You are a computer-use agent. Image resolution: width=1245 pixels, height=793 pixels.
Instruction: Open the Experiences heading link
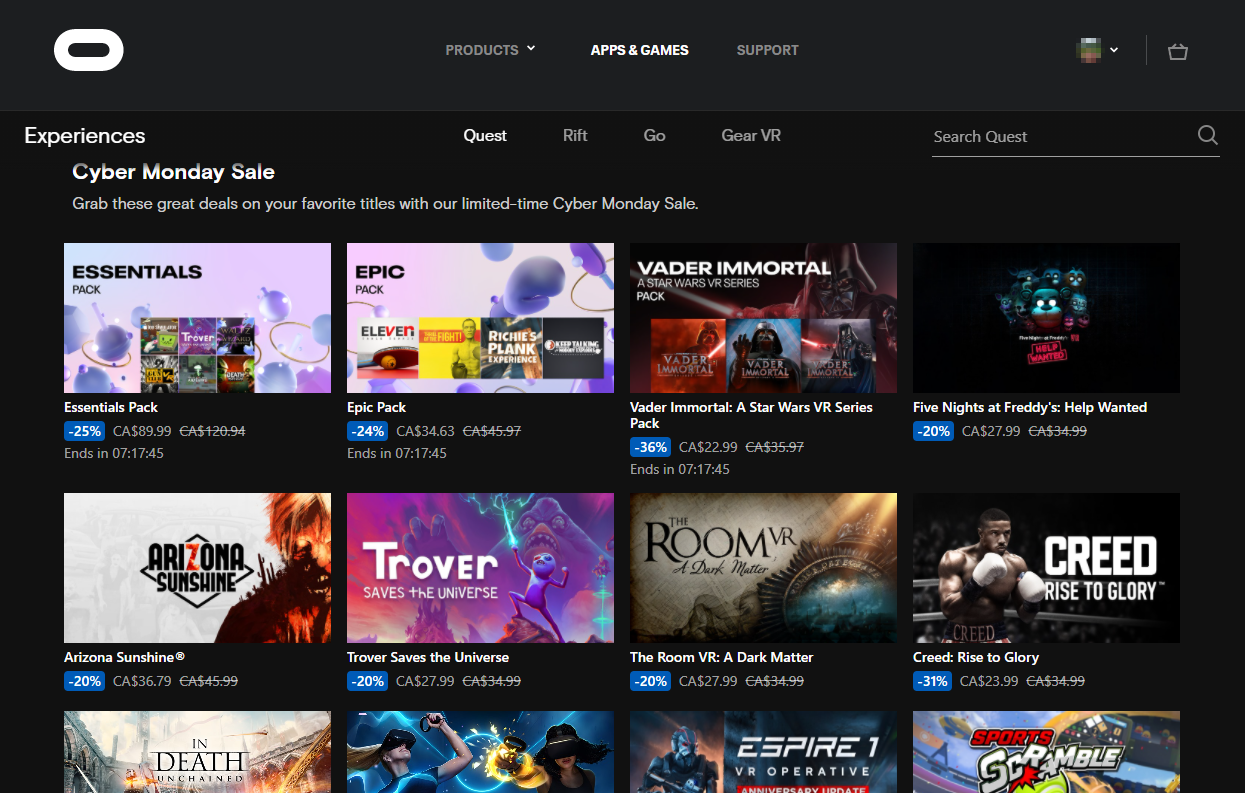point(85,136)
